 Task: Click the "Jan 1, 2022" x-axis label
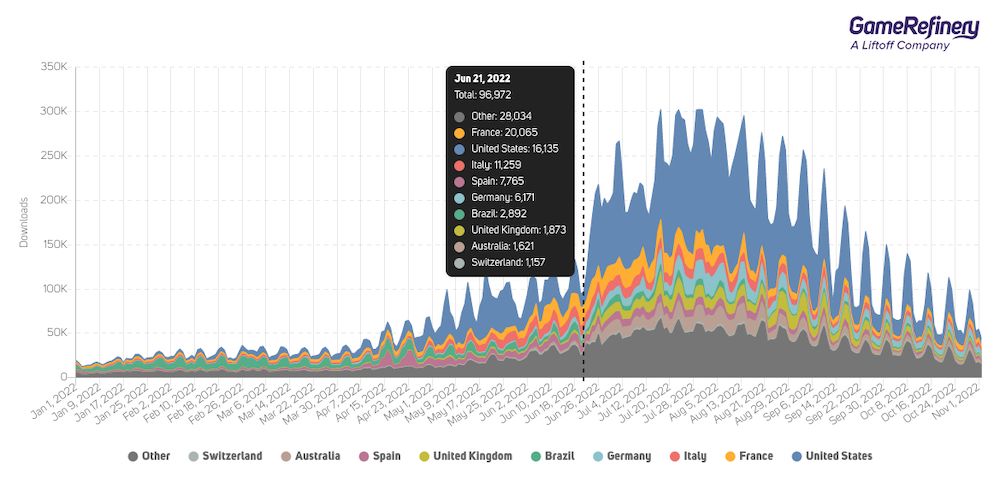(54, 401)
